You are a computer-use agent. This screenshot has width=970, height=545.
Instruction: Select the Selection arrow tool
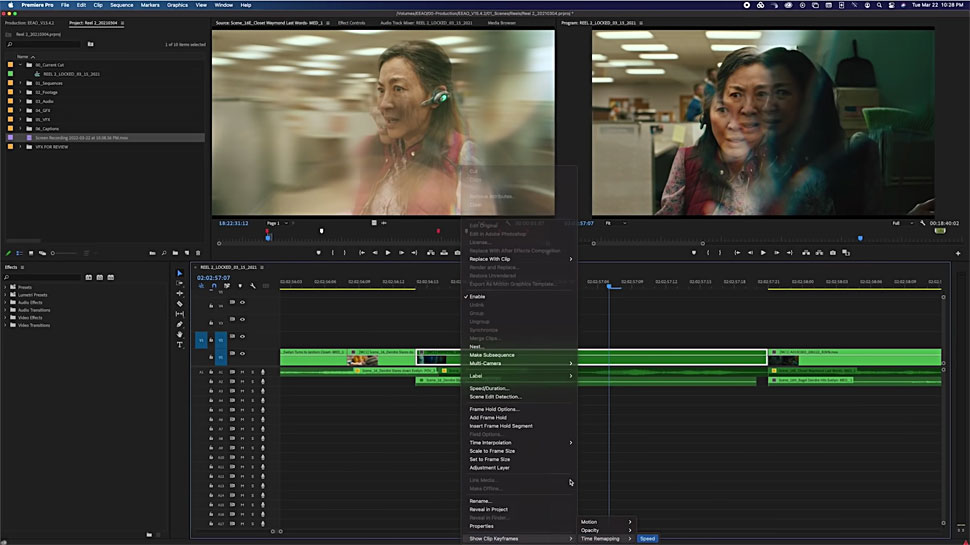pyautogui.click(x=180, y=273)
